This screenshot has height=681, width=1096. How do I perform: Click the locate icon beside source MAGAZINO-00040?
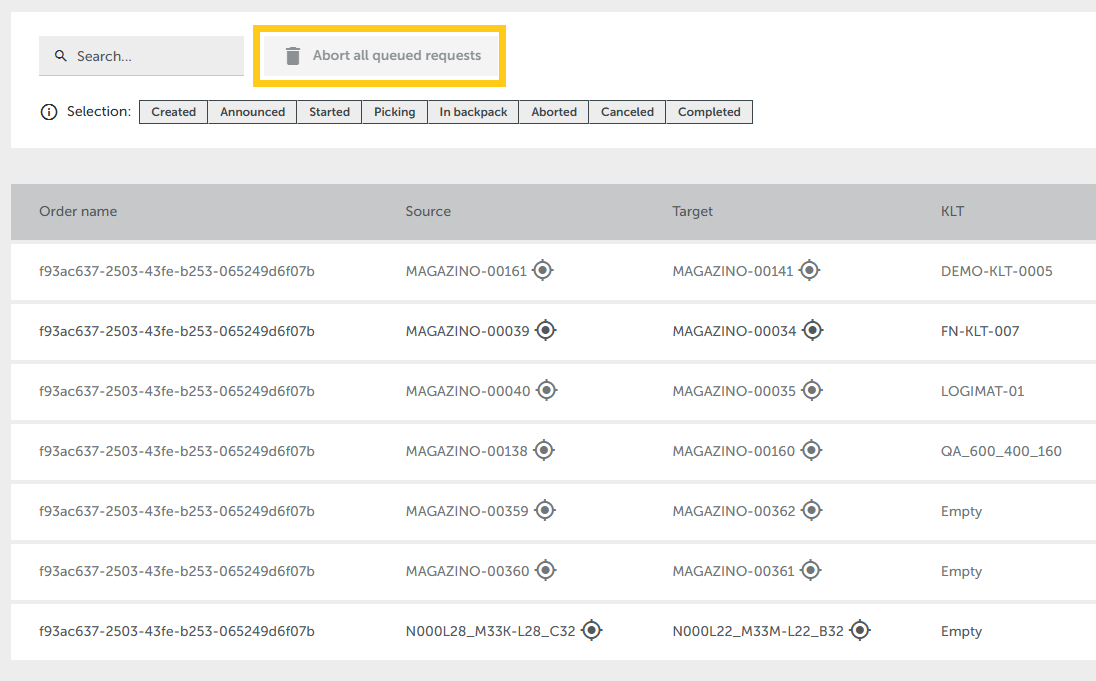pyautogui.click(x=547, y=390)
